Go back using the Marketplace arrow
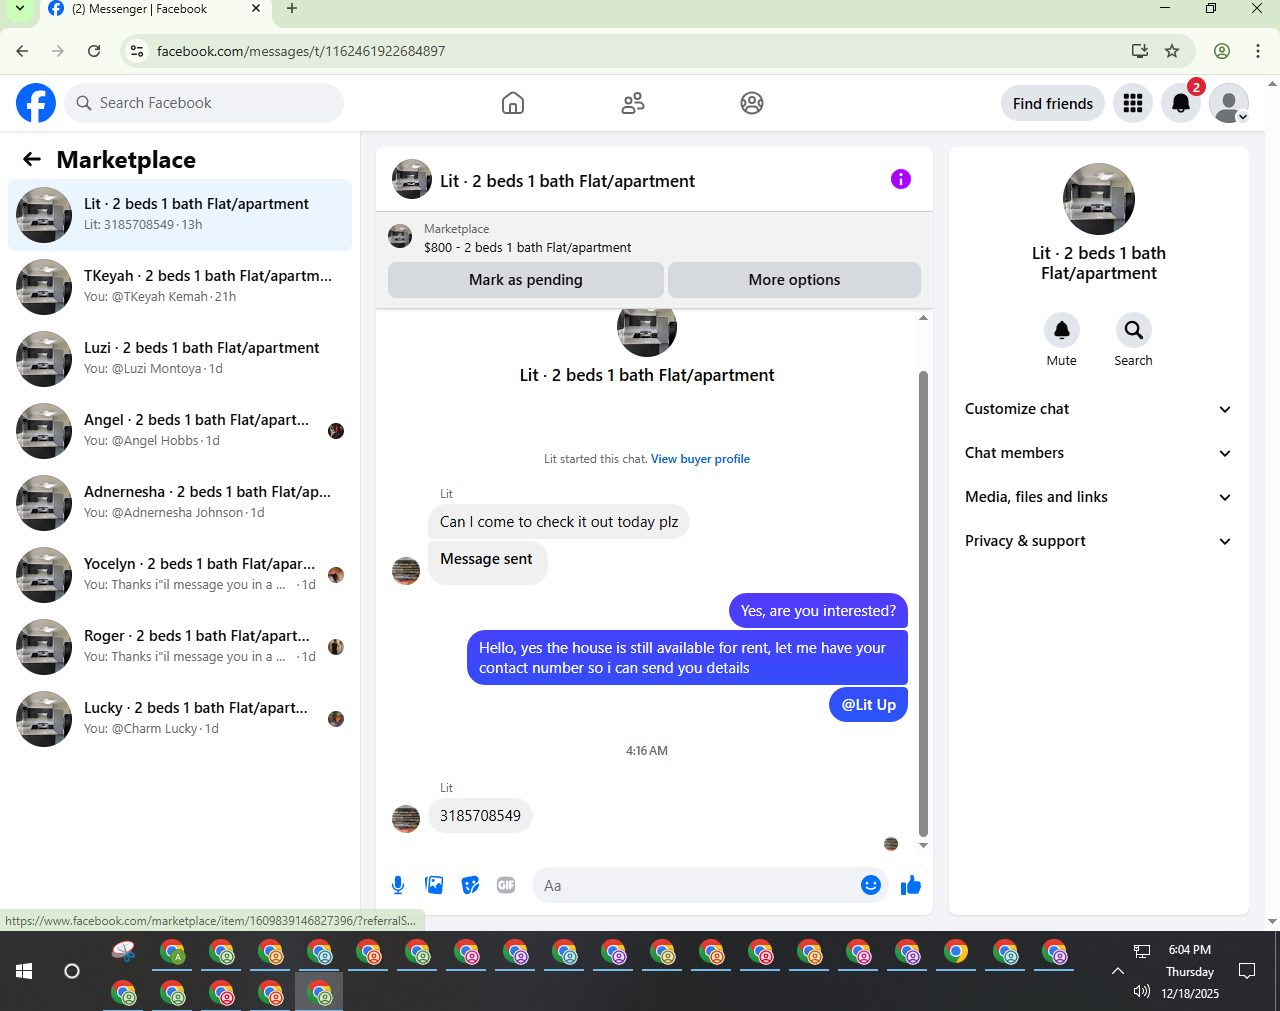Image resolution: width=1280 pixels, height=1011 pixels. [x=32, y=159]
